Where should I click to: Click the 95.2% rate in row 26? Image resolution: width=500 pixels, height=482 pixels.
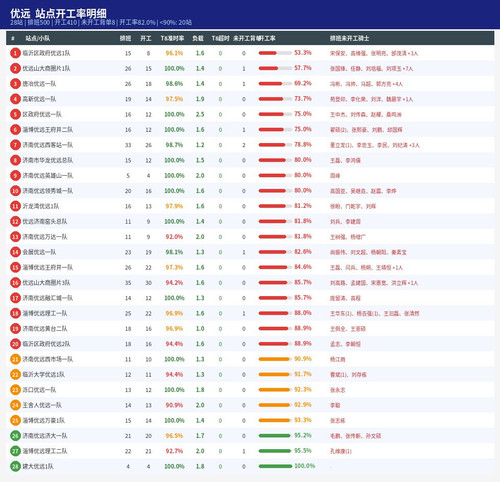pos(303,436)
